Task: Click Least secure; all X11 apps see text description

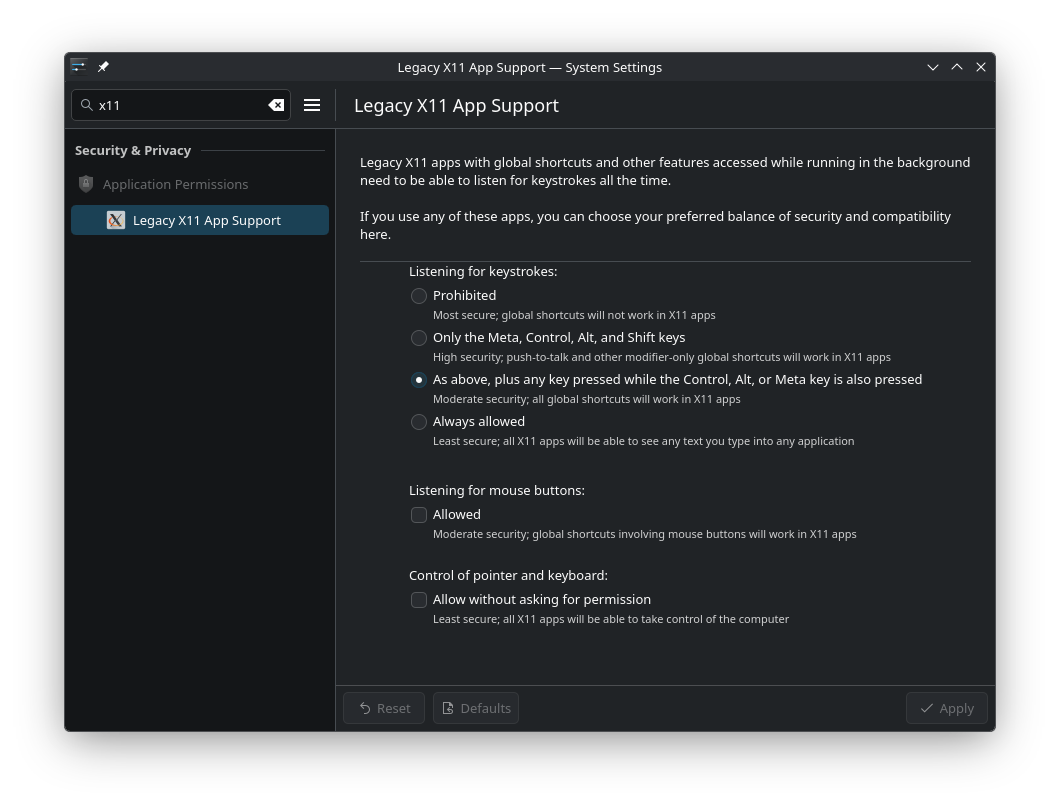Action: tap(644, 441)
